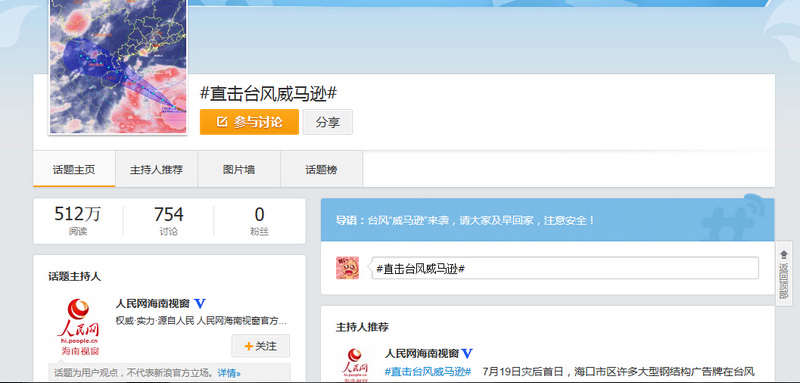Click the user avatar beside post box

(347, 268)
